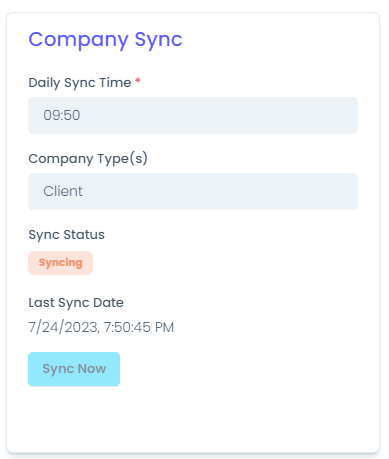Select the Client value in Company Type(s)
Screen dimensions: 389x459
point(63,191)
